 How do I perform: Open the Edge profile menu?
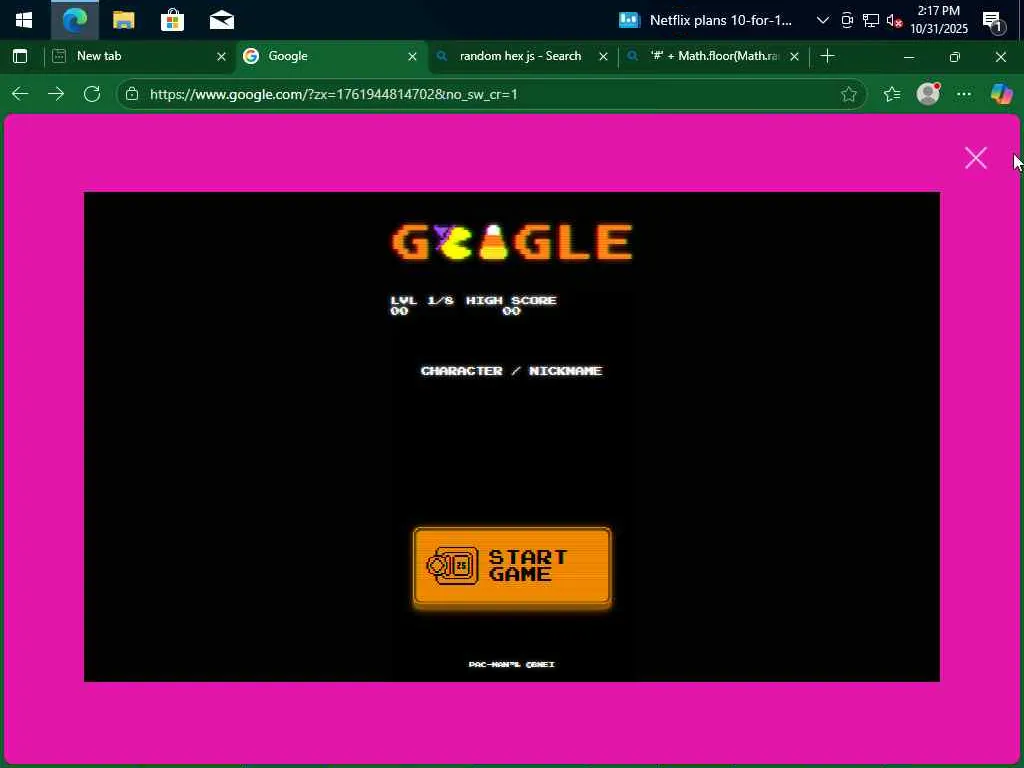(x=928, y=94)
